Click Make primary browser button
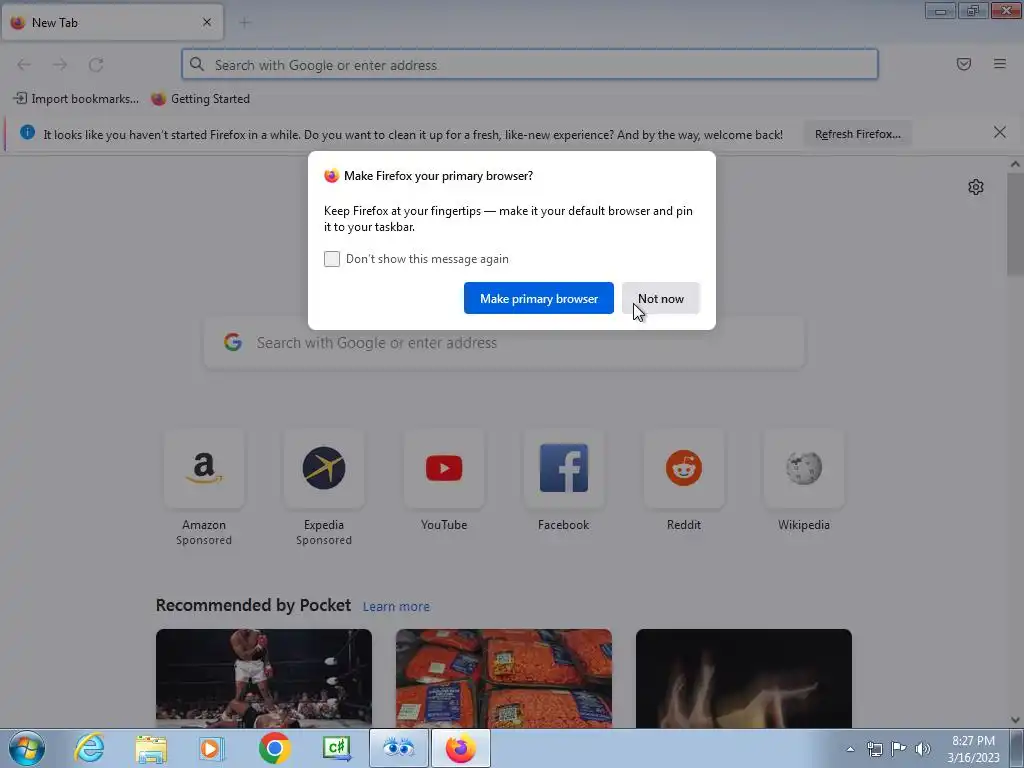 [x=539, y=298]
